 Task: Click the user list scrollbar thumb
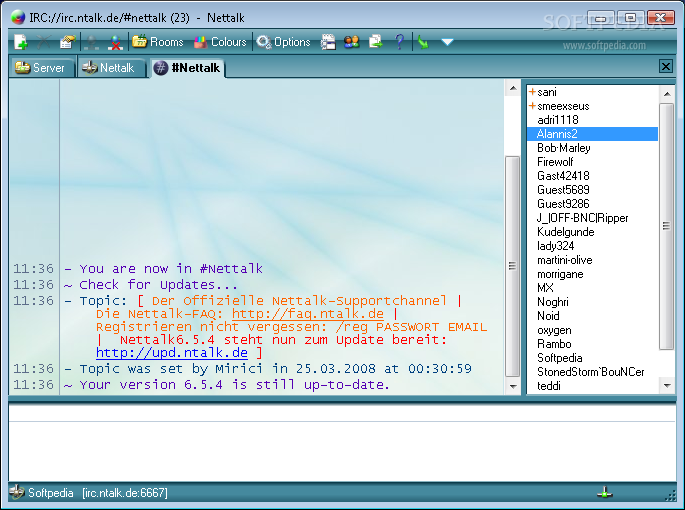[667, 226]
